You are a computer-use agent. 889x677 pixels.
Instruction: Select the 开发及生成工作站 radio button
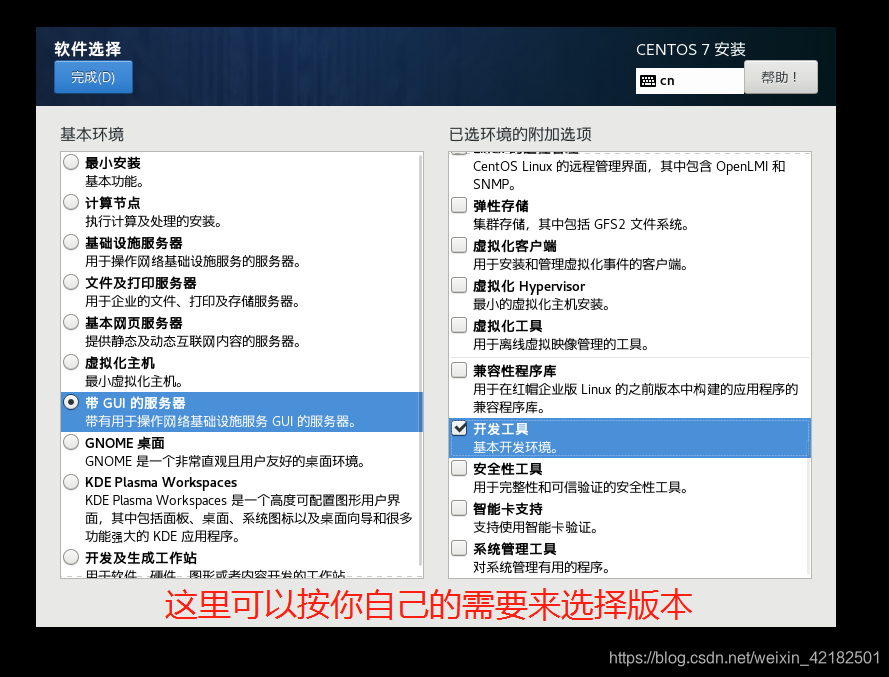(x=71, y=557)
